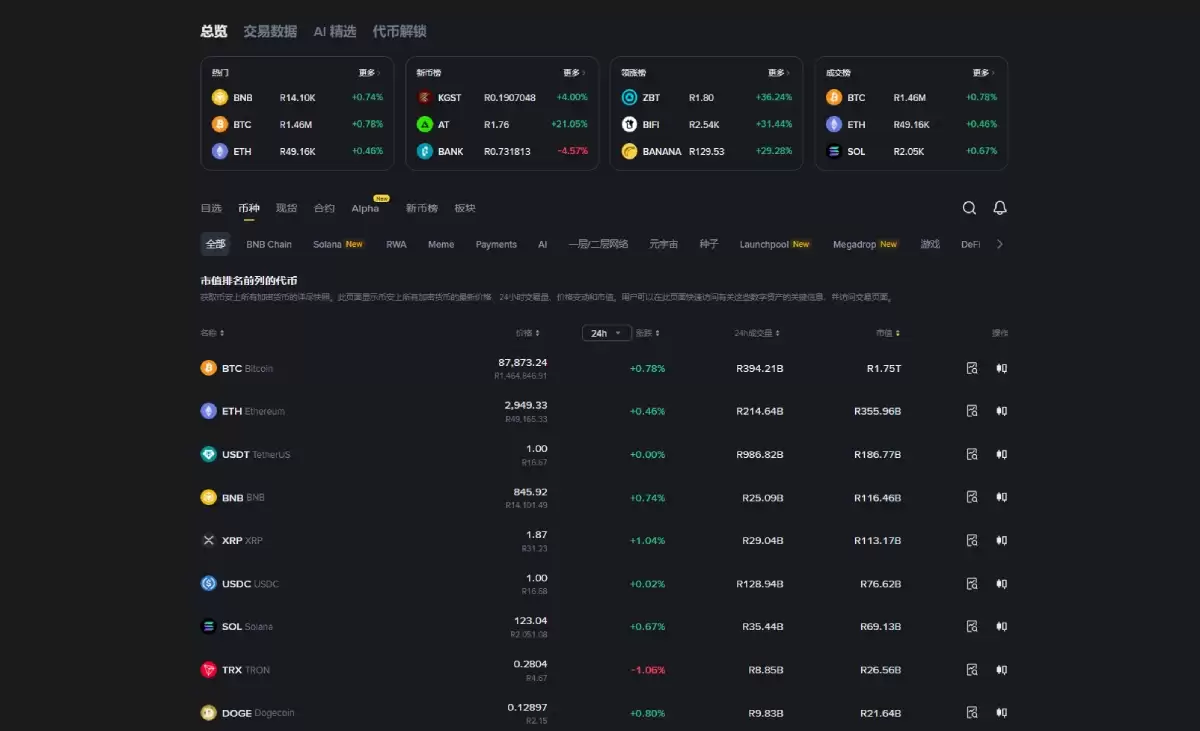Switch to the 现货 tab
Screen dimensions: 1200x731
(x=286, y=208)
